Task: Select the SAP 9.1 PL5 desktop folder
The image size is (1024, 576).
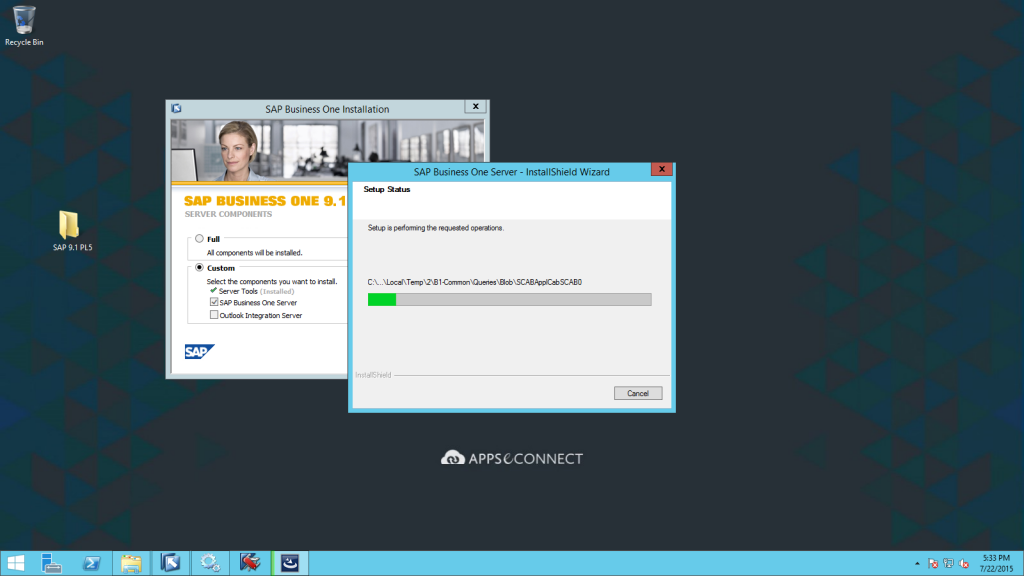Action: tap(72, 231)
